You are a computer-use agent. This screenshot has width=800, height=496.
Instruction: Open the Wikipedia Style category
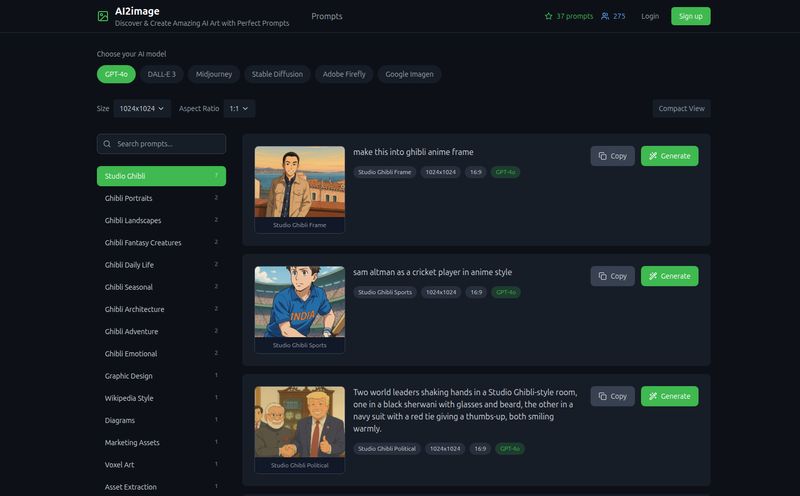(x=161, y=398)
